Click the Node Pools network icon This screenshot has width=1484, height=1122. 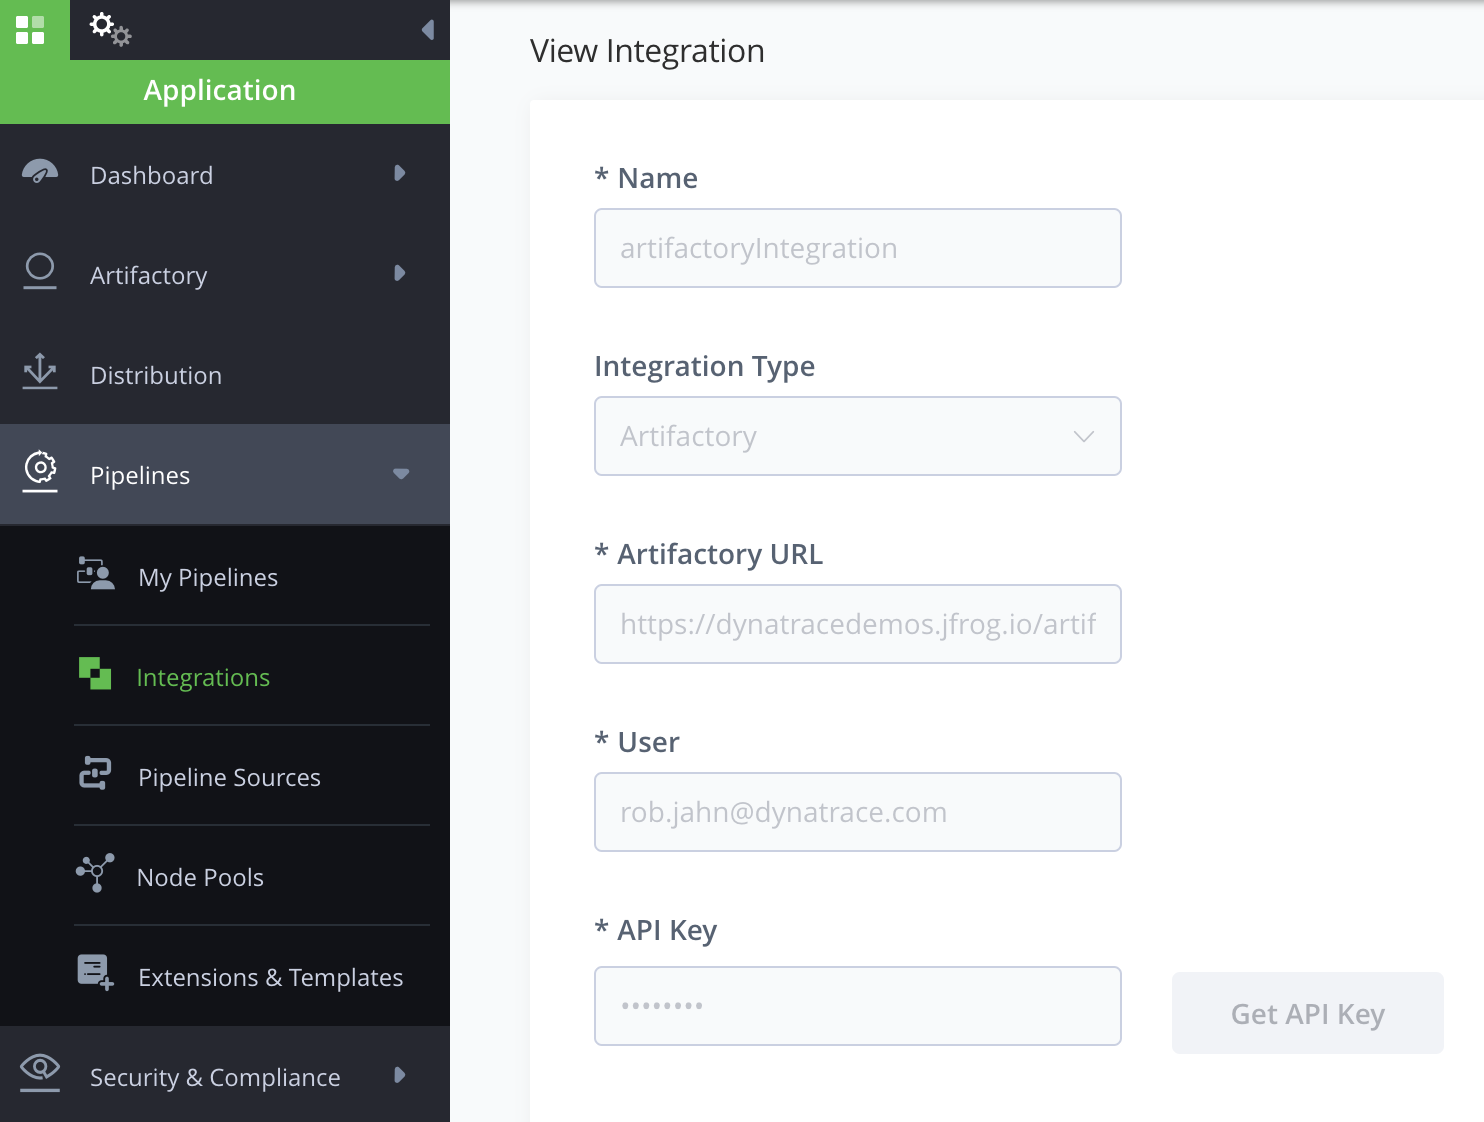tap(95, 873)
